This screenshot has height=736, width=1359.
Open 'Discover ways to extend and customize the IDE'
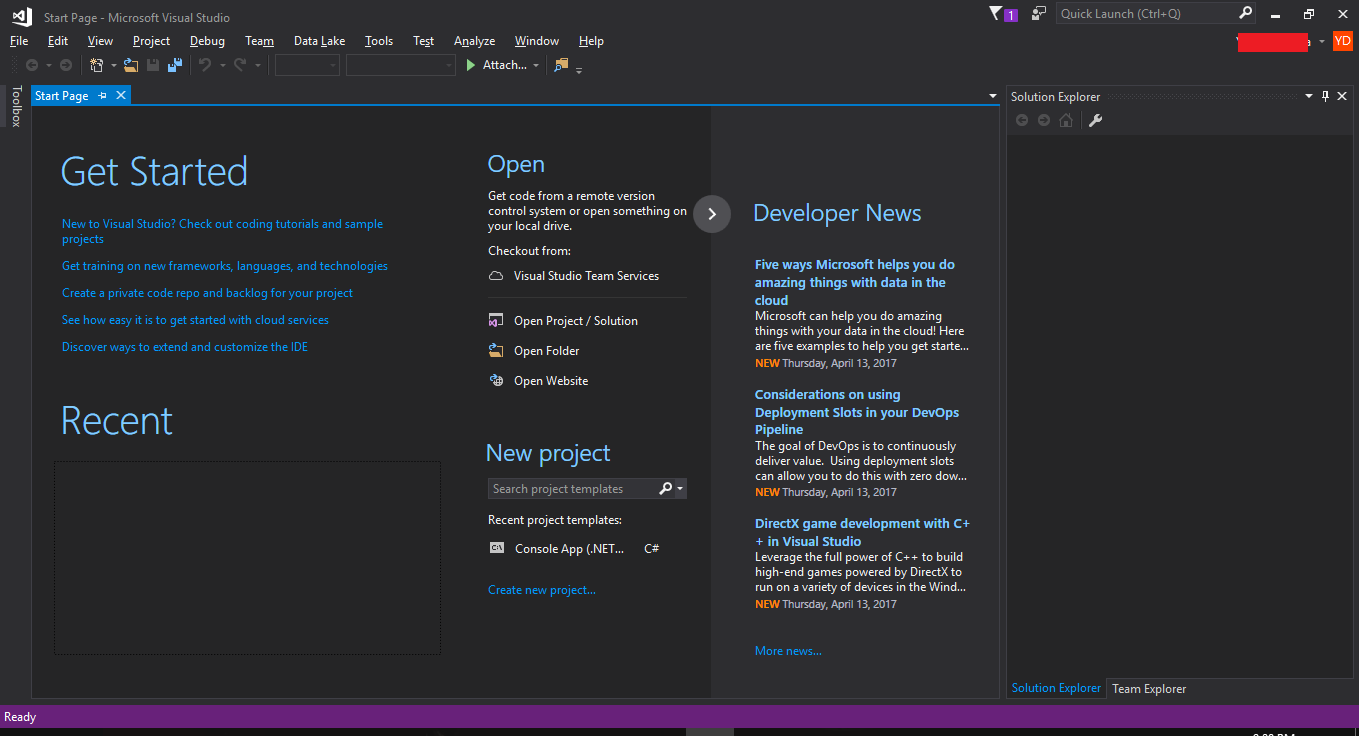[x=185, y=347]
